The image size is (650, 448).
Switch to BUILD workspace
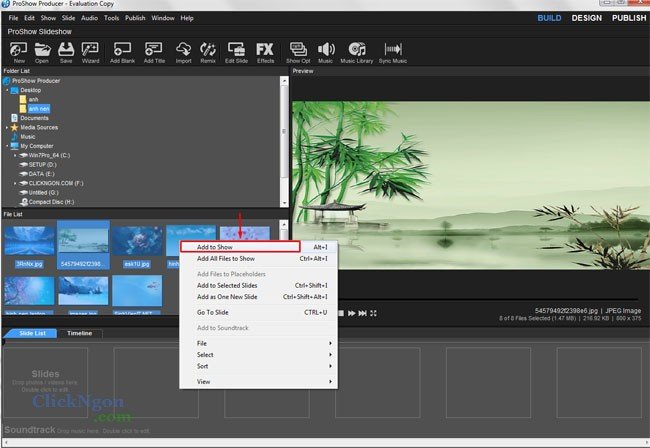tap(549, 18)
